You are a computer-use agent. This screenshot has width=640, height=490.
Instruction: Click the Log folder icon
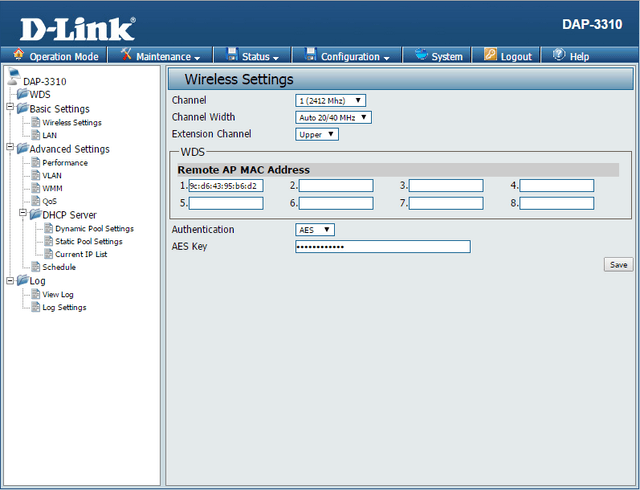(x=22, y=280)
